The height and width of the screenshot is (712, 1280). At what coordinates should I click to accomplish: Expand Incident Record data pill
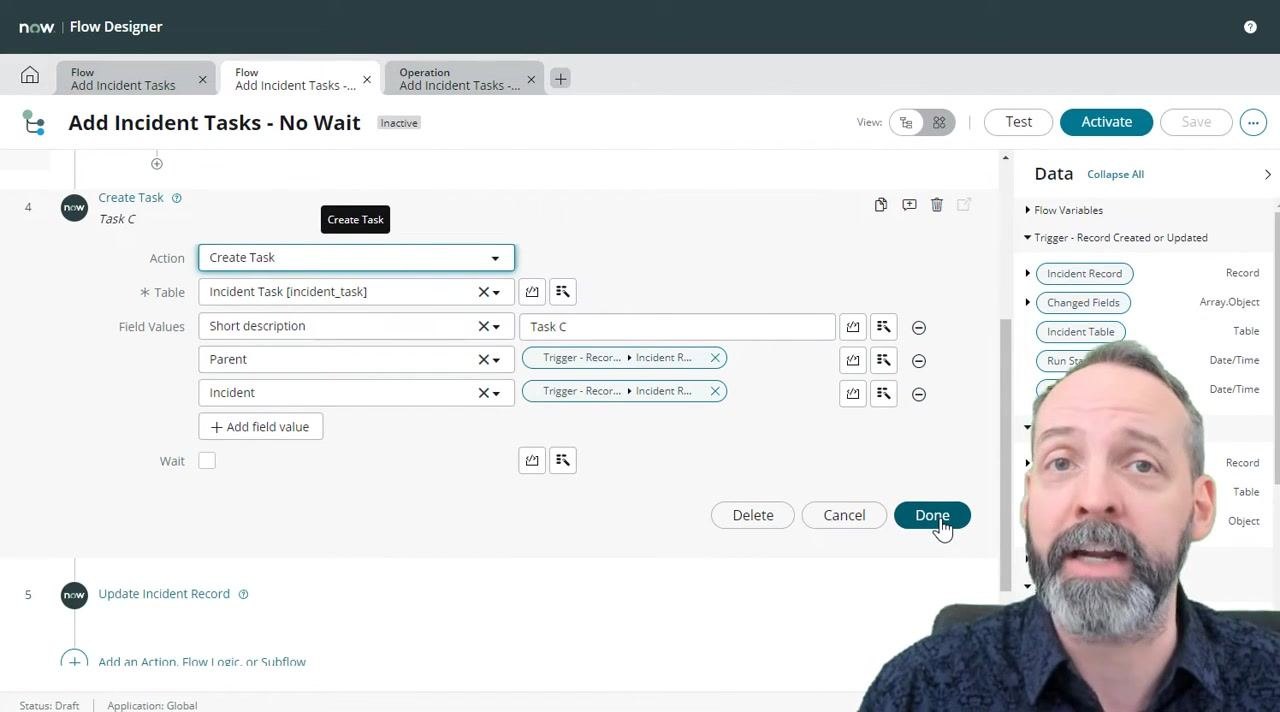[x=1028, y=273]
